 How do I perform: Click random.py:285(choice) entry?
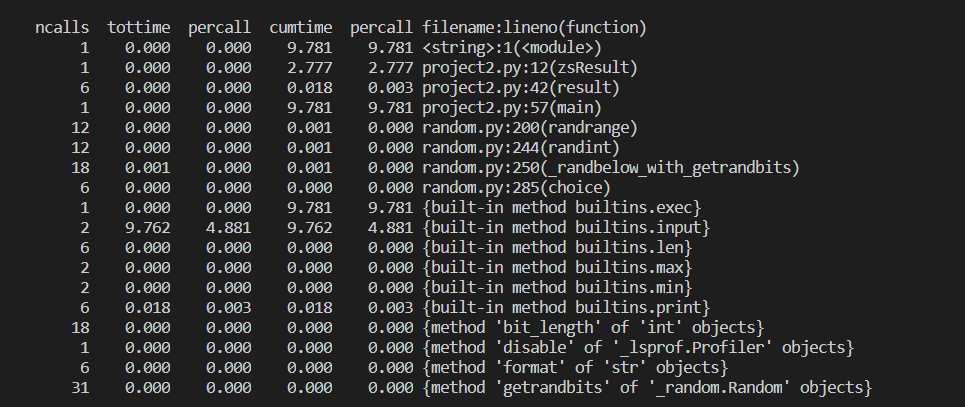[x=516, y=187]
